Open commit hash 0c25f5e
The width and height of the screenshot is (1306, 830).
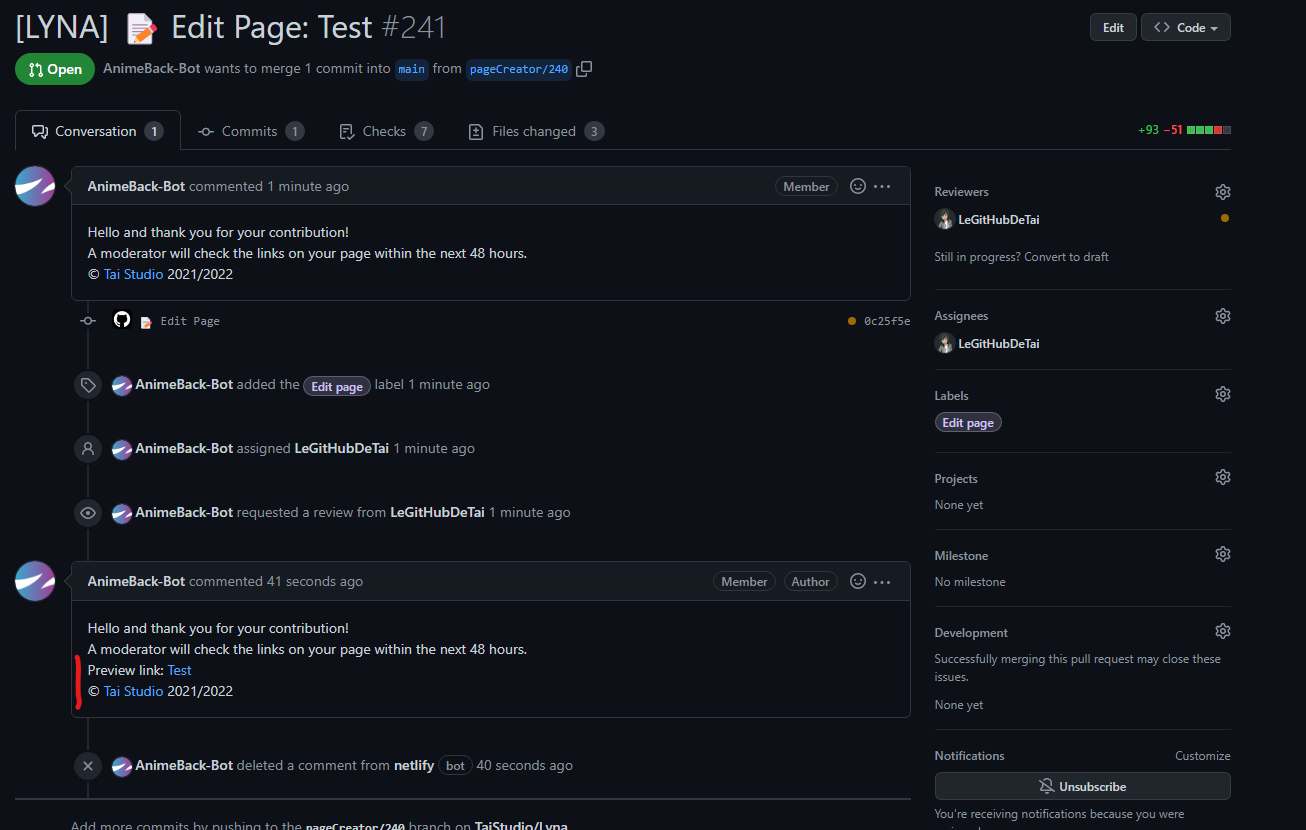tap(887, 321)
